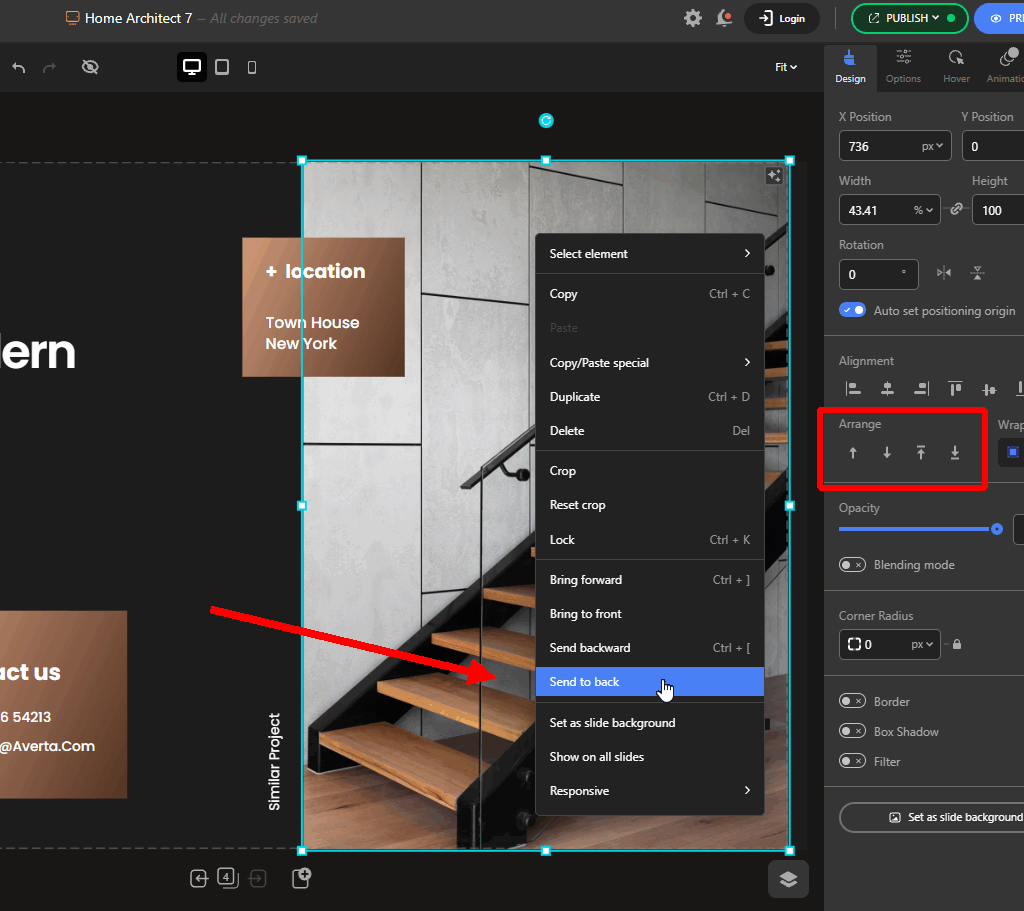Click the Opacity slider handle
This screenshot has width=1024, height=911.
click(x=997, y=529)
